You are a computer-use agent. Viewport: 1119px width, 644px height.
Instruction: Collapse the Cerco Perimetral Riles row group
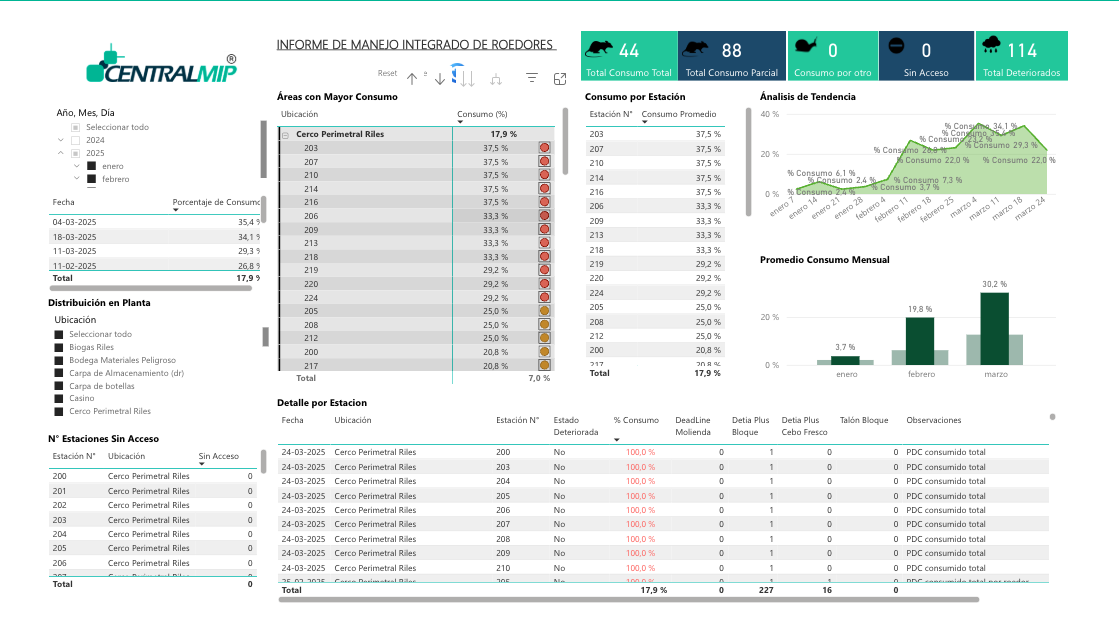point(285,134)
